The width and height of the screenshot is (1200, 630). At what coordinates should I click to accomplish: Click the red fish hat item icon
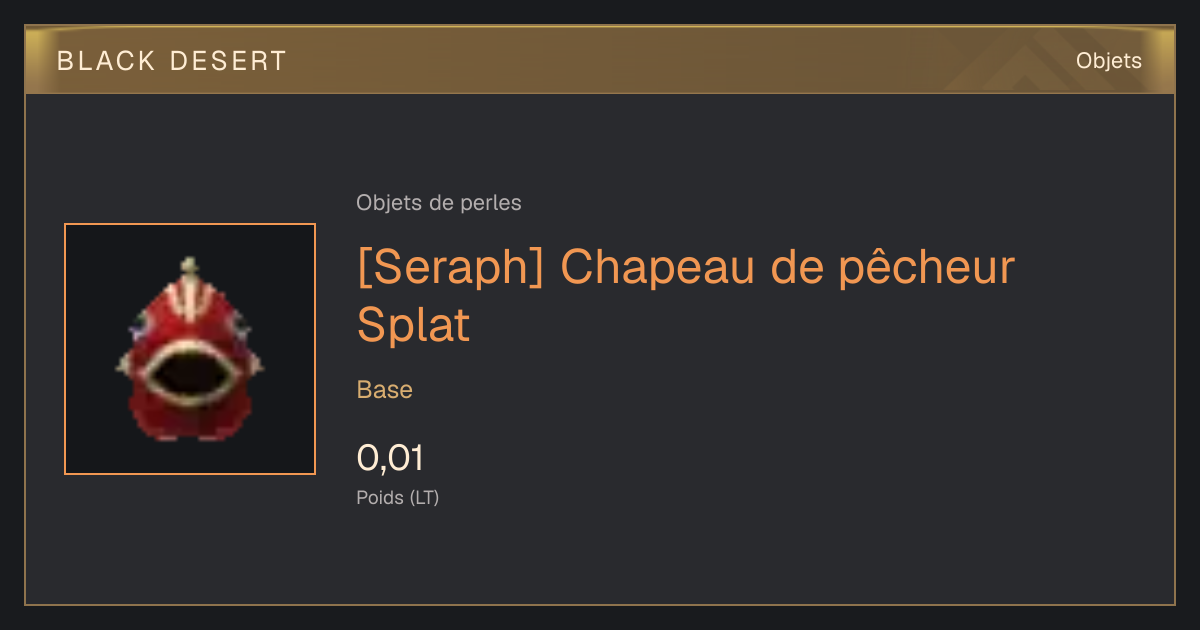point(190,350)
